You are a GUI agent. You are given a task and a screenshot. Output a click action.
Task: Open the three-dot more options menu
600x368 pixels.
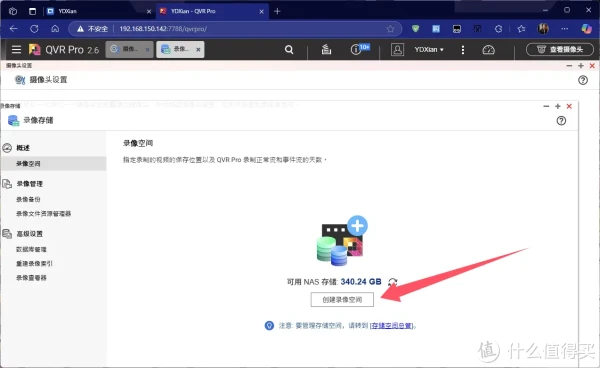(463, 50)
